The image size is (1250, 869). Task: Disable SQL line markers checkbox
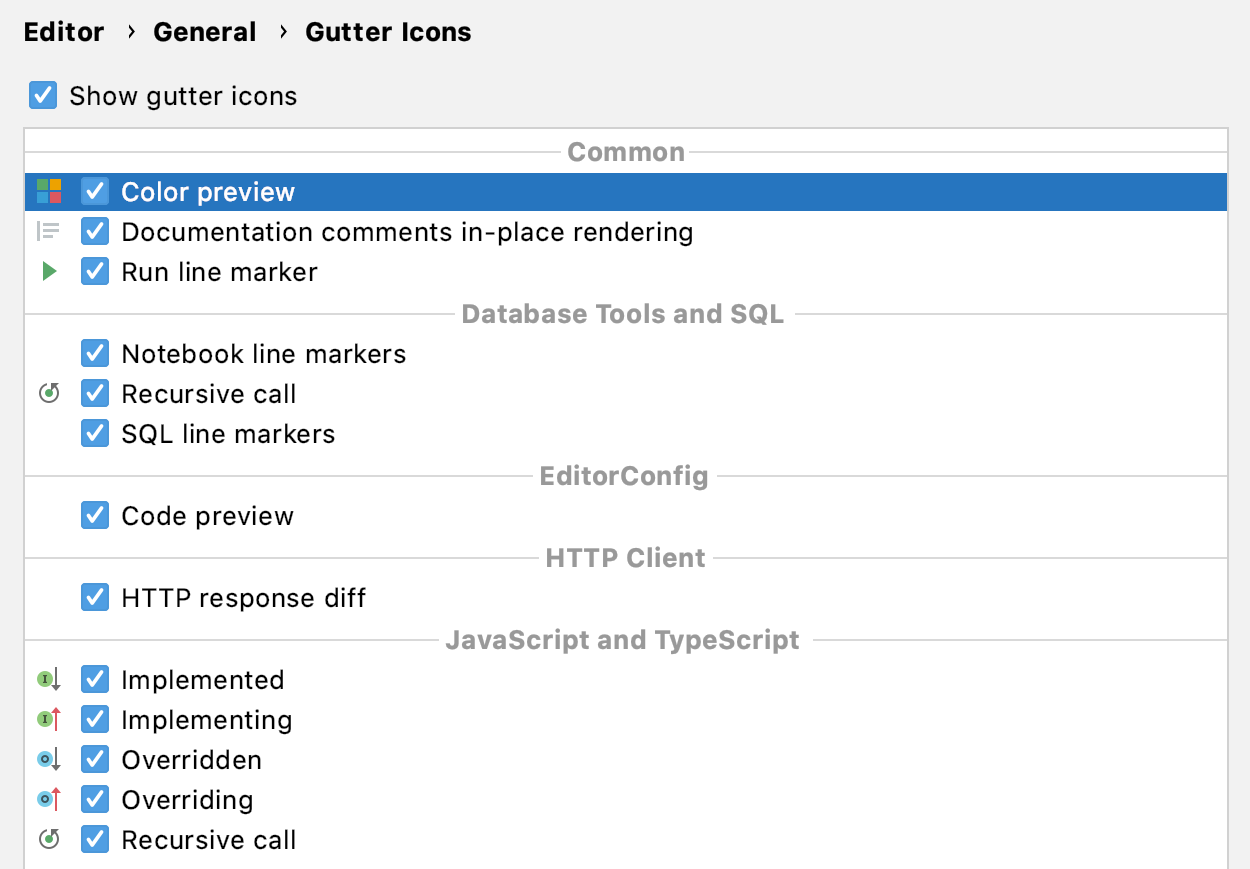point(95,433)
